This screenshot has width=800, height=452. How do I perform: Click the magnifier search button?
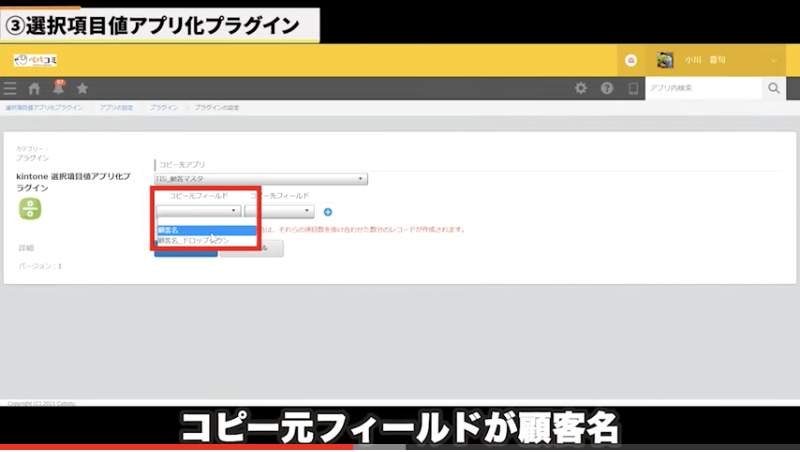click(x=773, y=89)
